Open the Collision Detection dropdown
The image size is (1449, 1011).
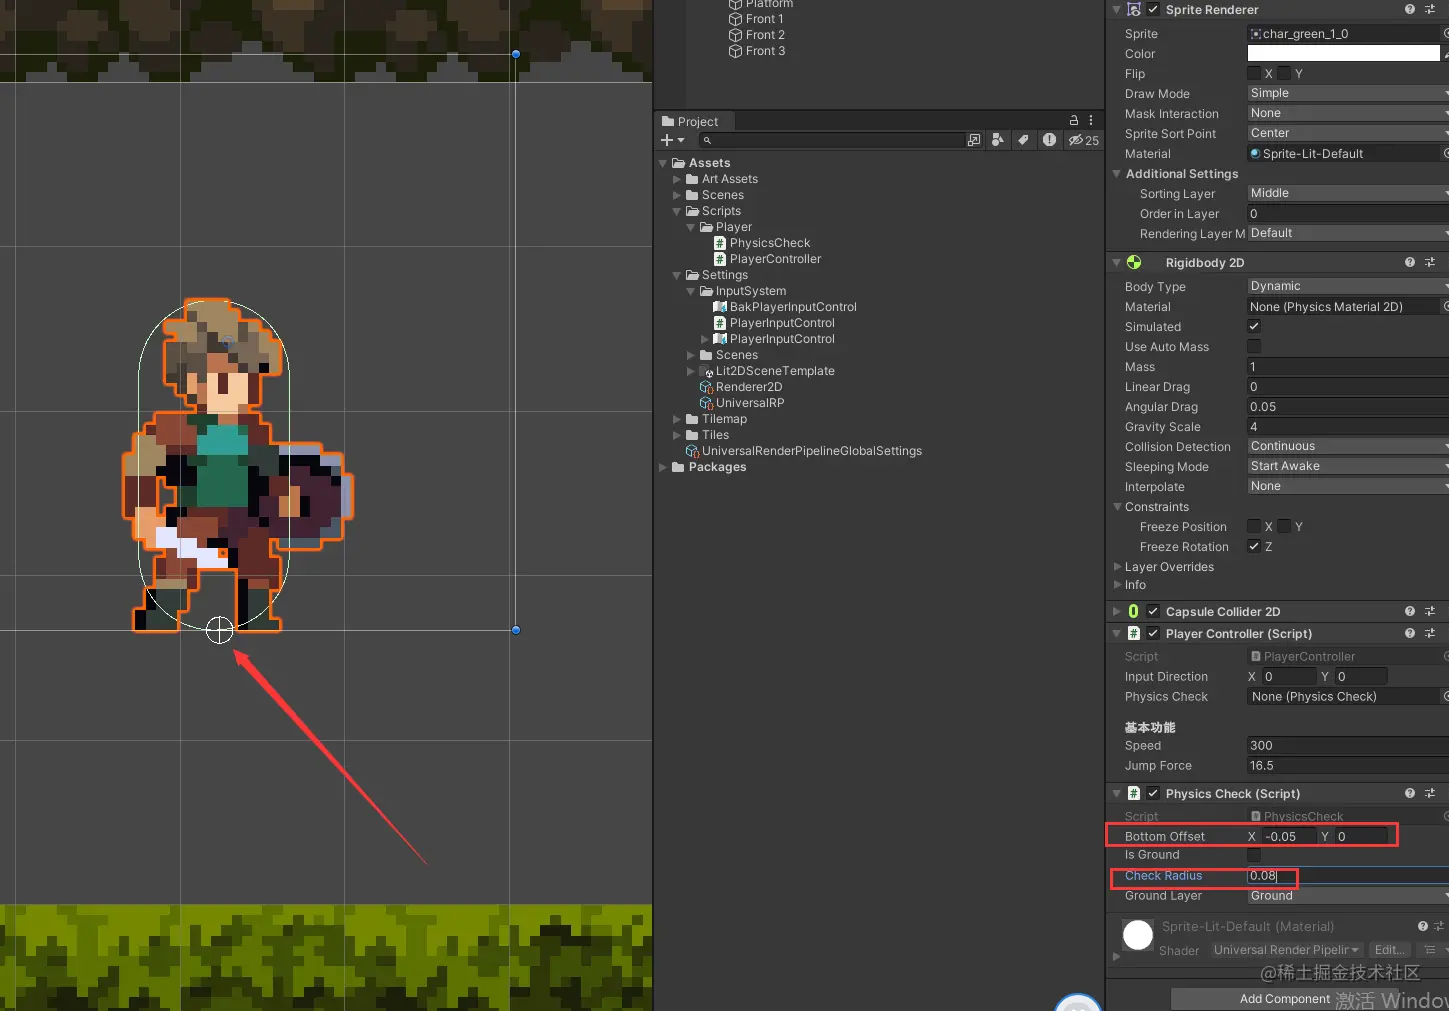pyautogui.click(x=1347, y=446)
